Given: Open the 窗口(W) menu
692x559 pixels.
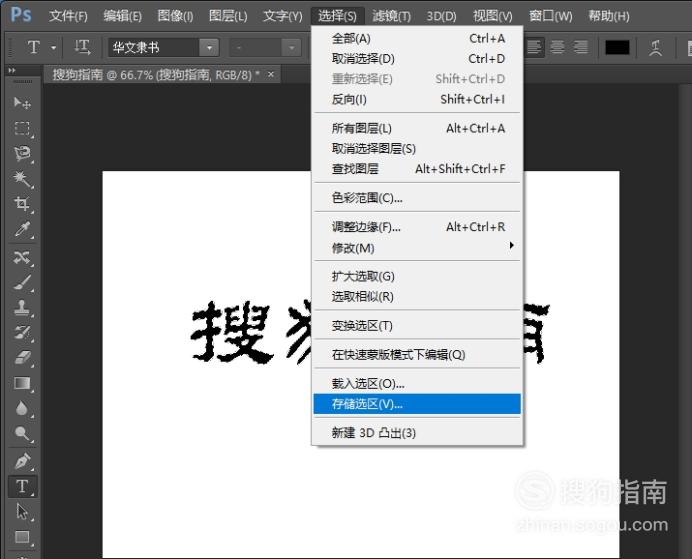Looking at the screenshot, I should (x=551, y=16).
